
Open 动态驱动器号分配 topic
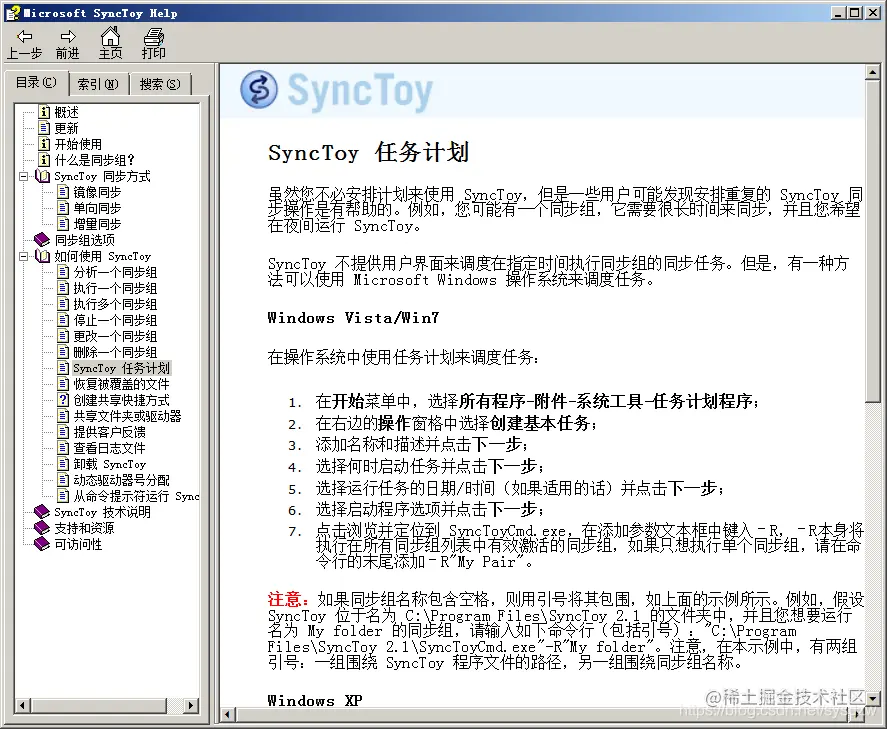coord(121,480)
